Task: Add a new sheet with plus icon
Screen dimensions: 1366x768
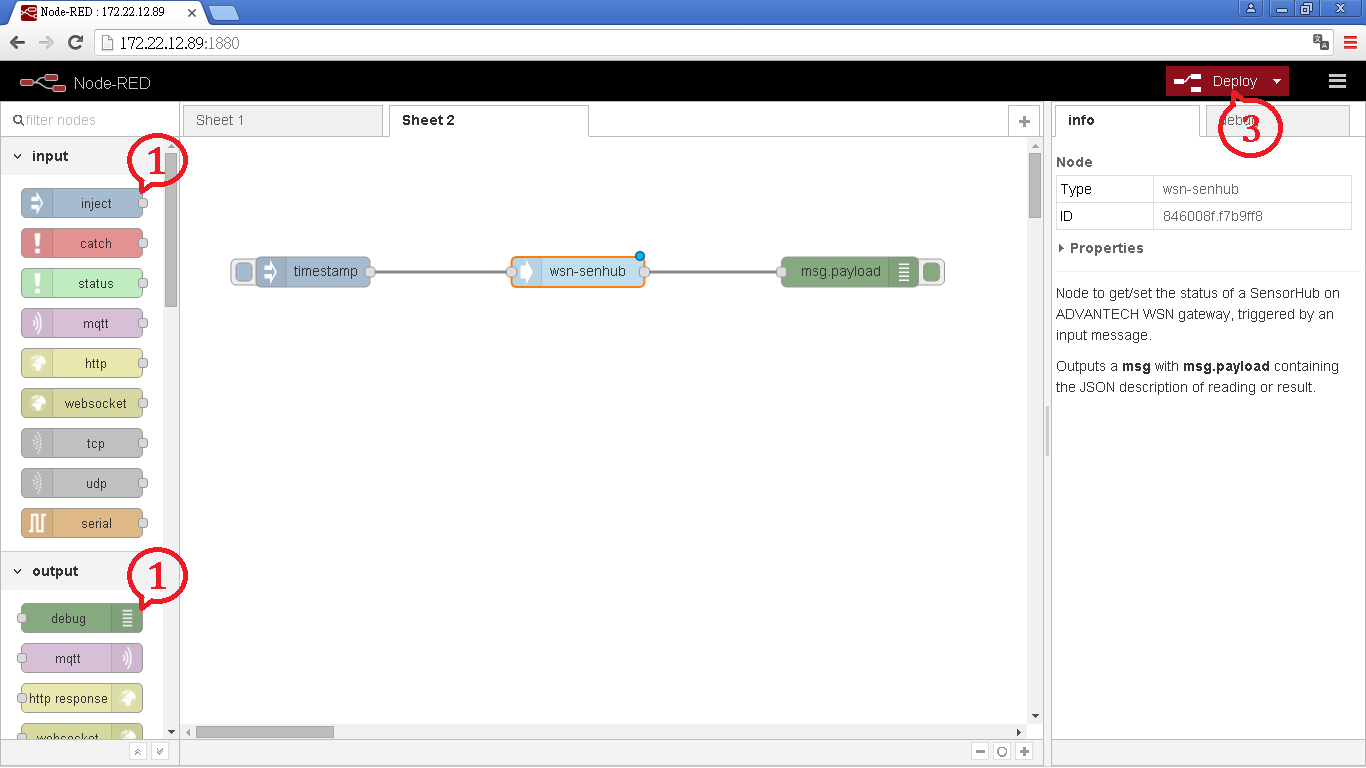Action: (1023, 121)
